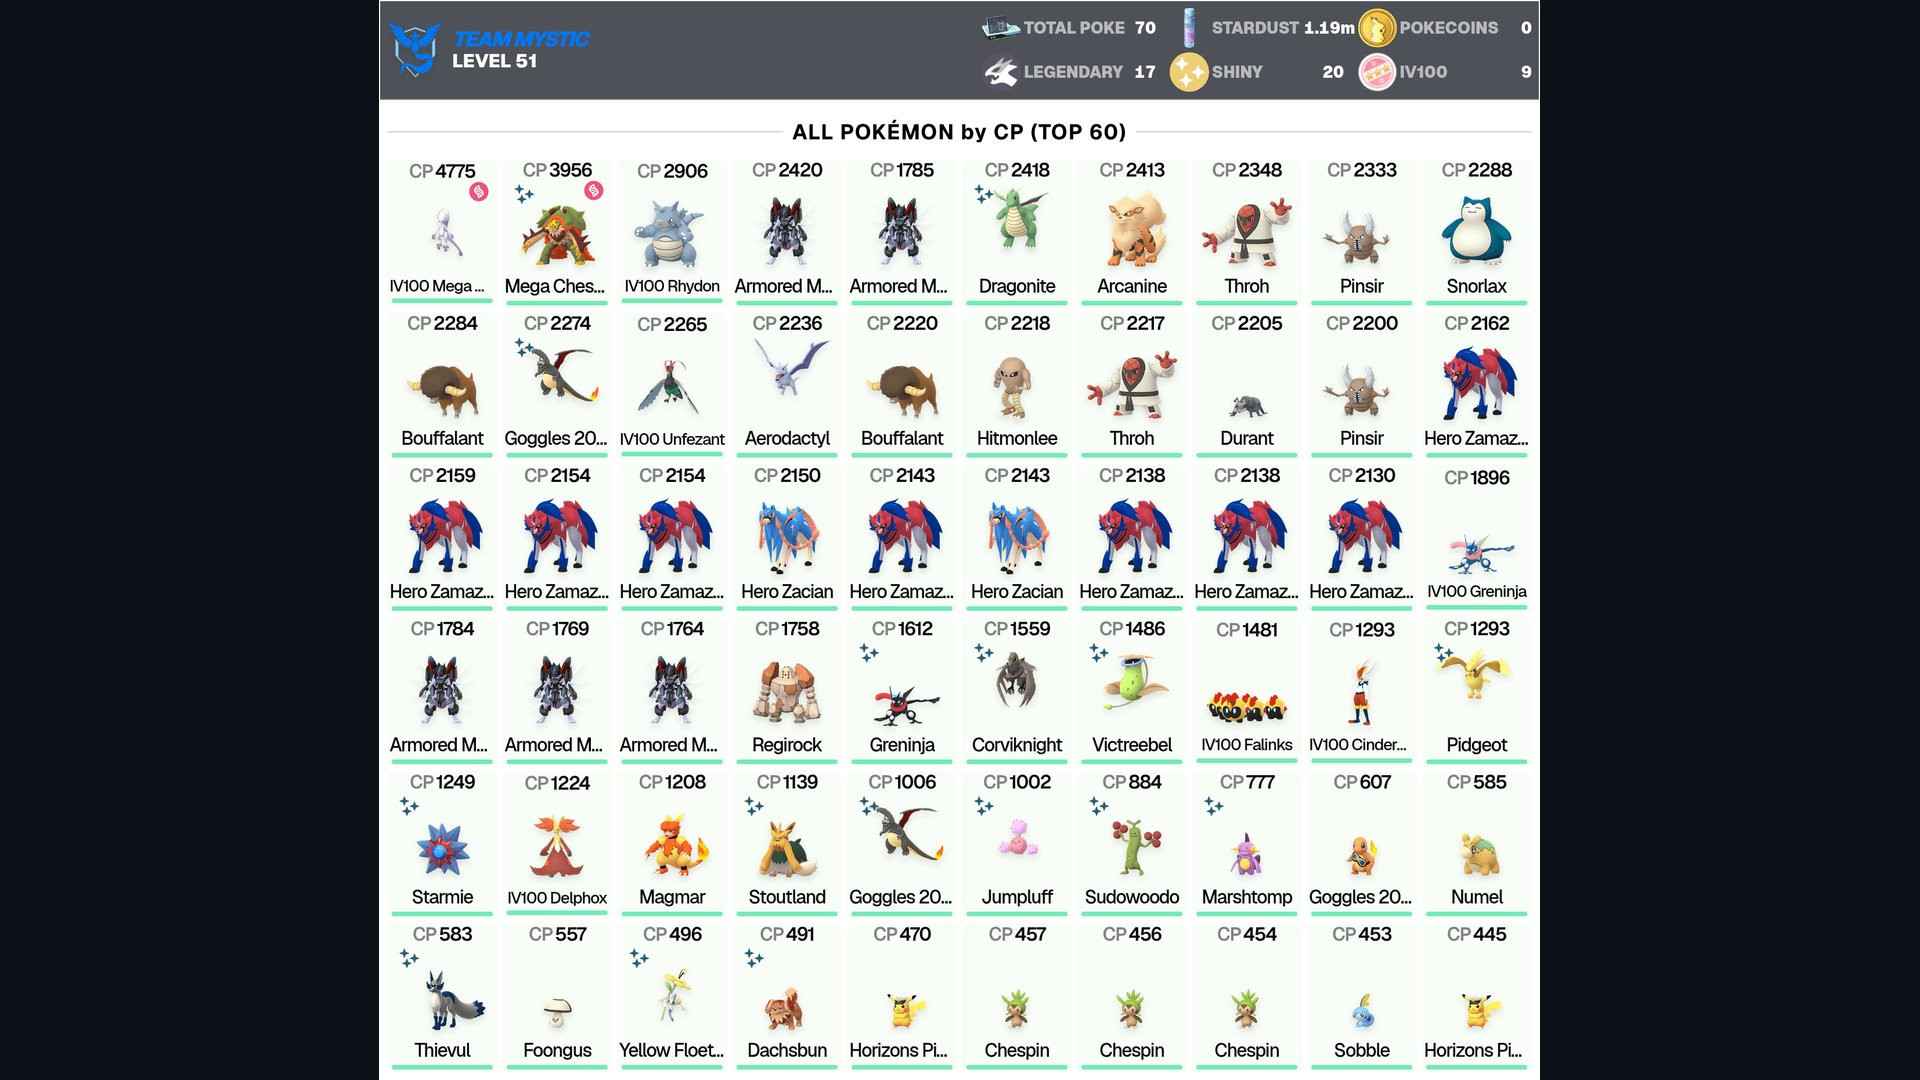1920x1080 pixels.
Task: Click the Stardust icon in header
Action: [x=1189, y=28]
